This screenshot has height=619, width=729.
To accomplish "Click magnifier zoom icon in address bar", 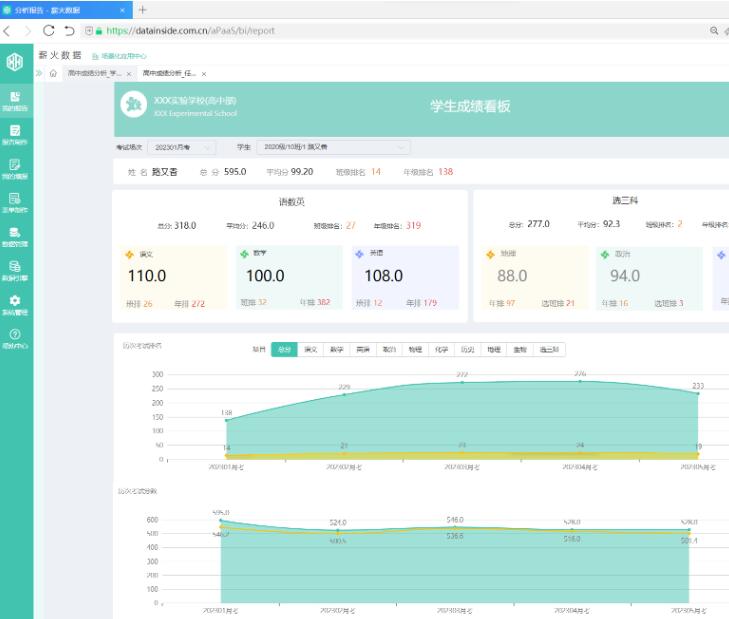I will [714, 31].
